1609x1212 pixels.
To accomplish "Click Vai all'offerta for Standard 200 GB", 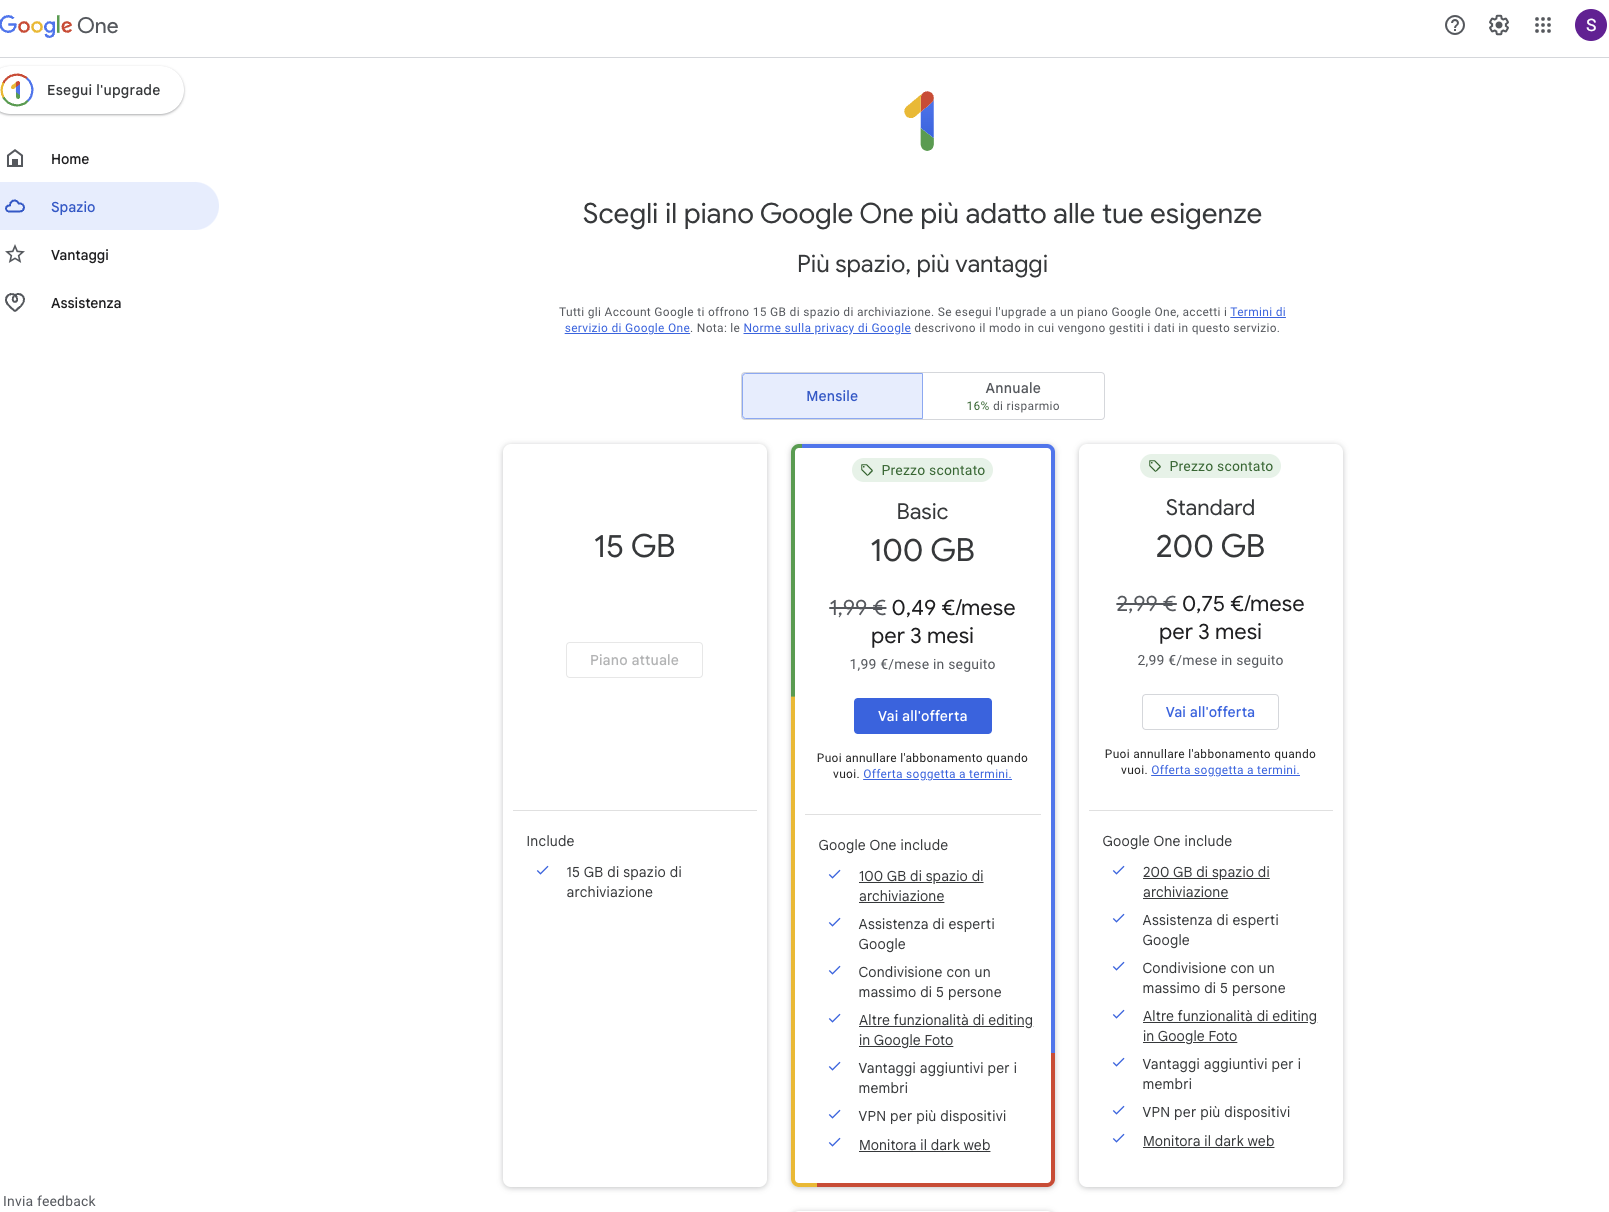I will [1210, 712].
